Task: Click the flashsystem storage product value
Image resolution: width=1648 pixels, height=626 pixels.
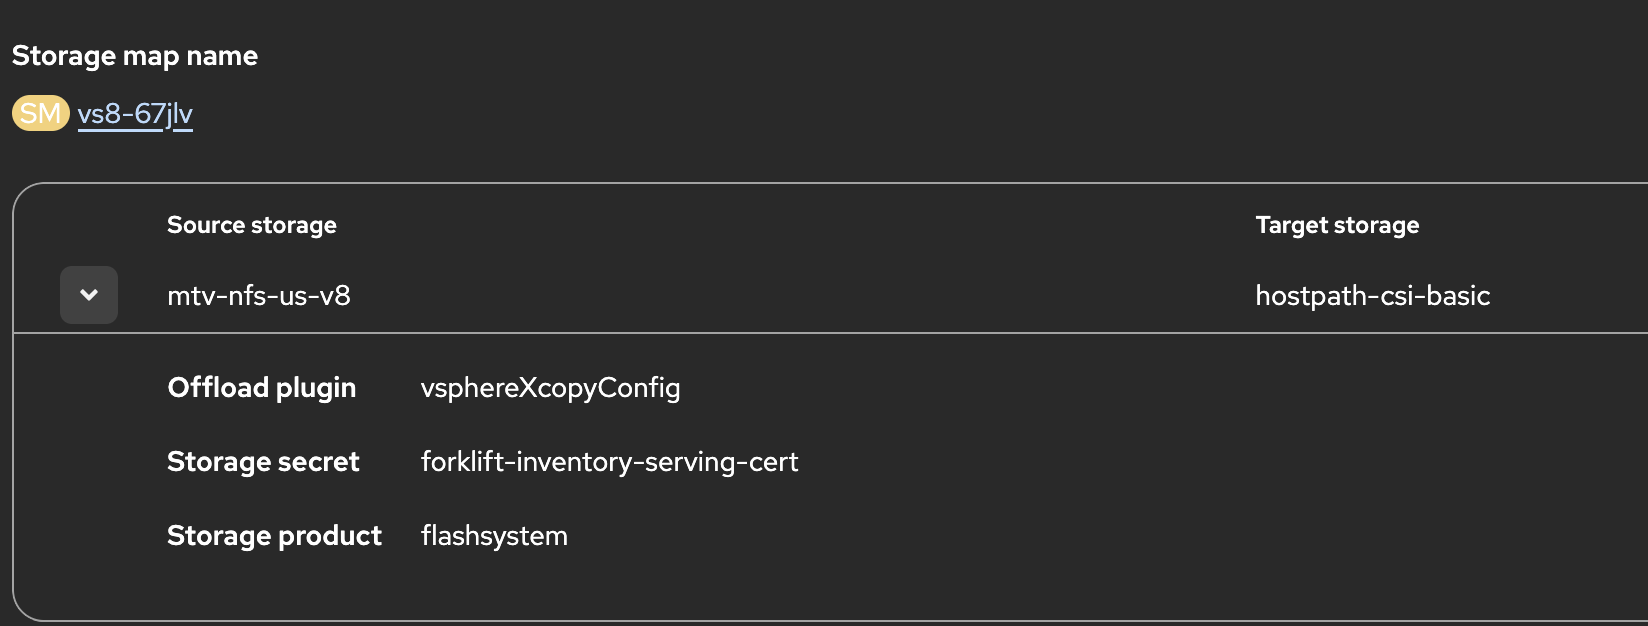Action: [x=494, y=536]
